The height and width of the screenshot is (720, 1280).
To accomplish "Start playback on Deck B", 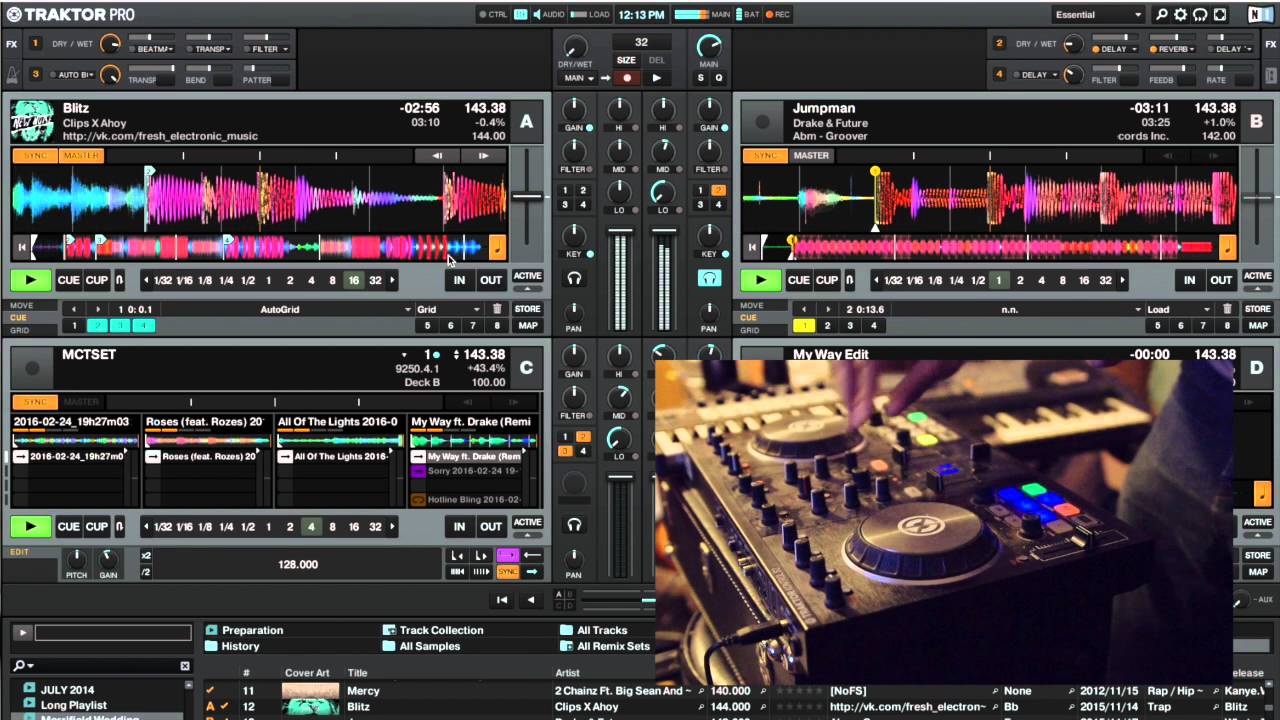I will click(x=761, y=281).
